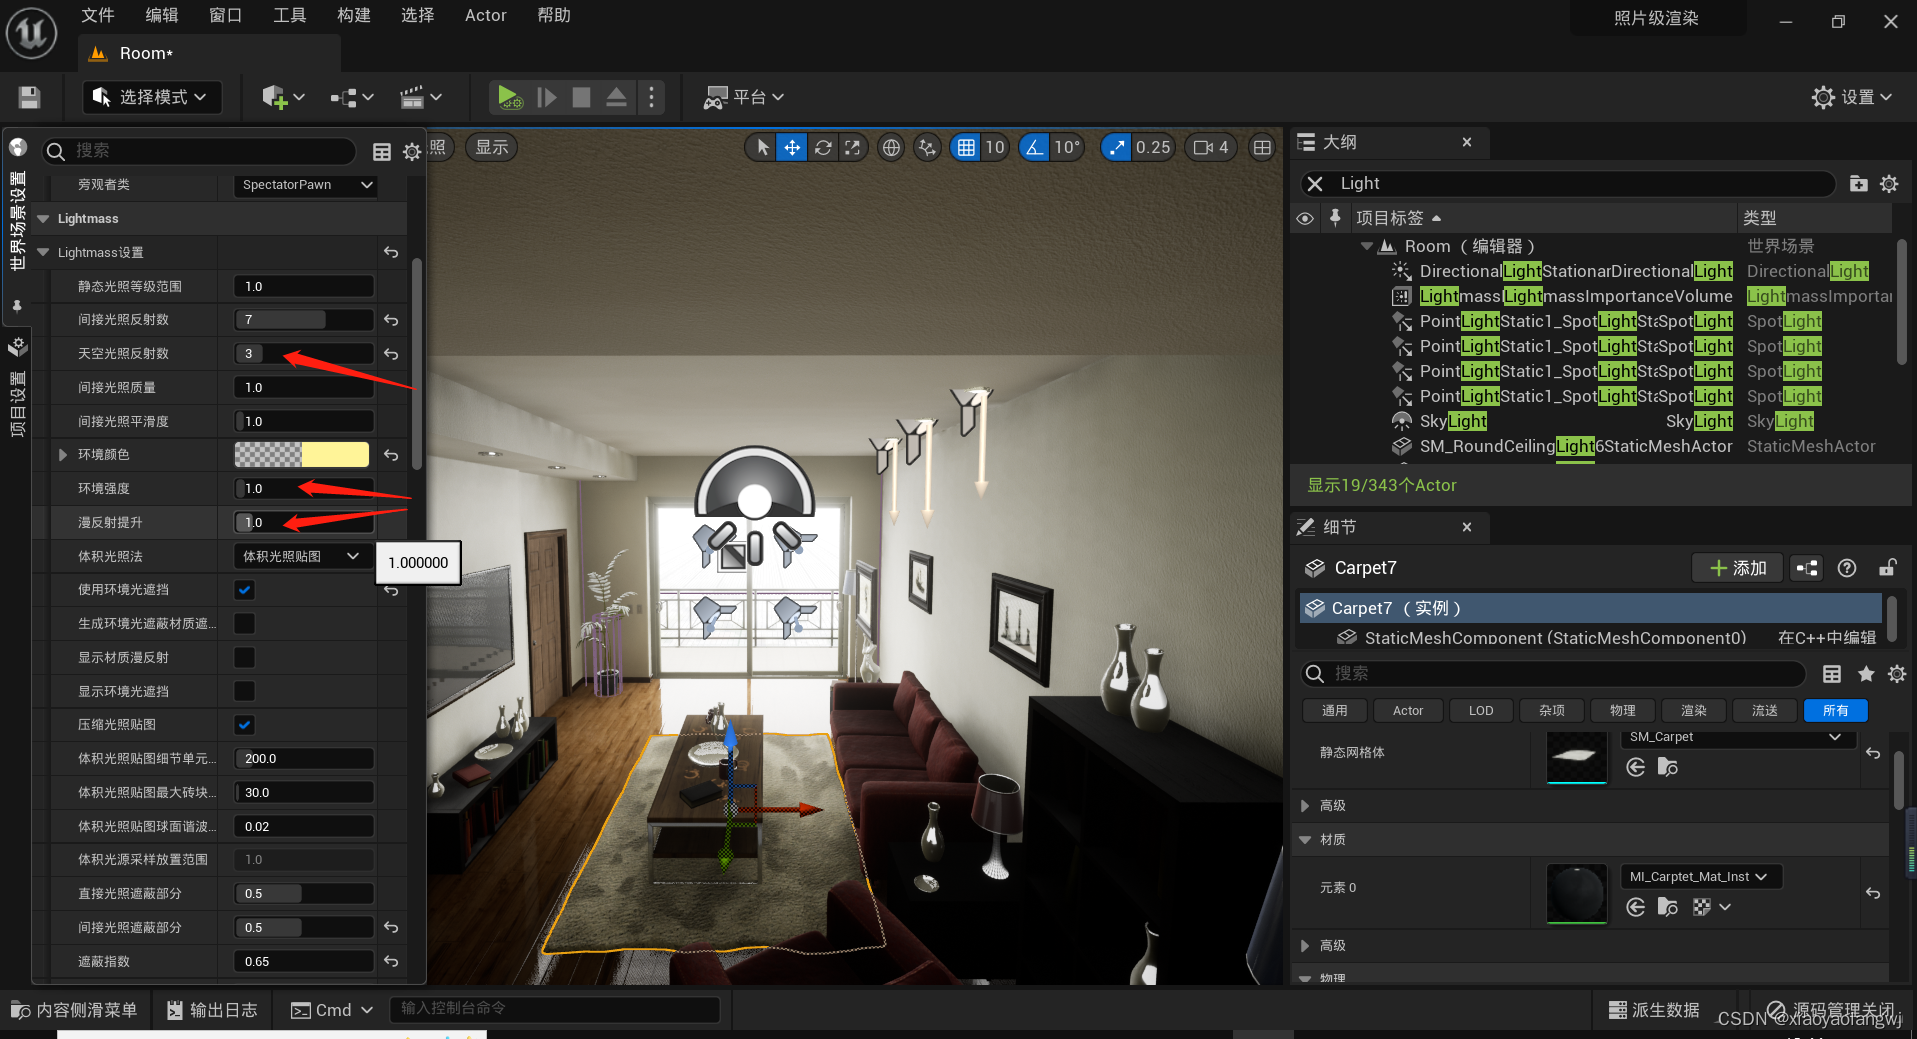This screenshot has width=1917, height=1039.
Task: Click the yellow 环境颜色 color swatch
Action: [x=334, y=455]
